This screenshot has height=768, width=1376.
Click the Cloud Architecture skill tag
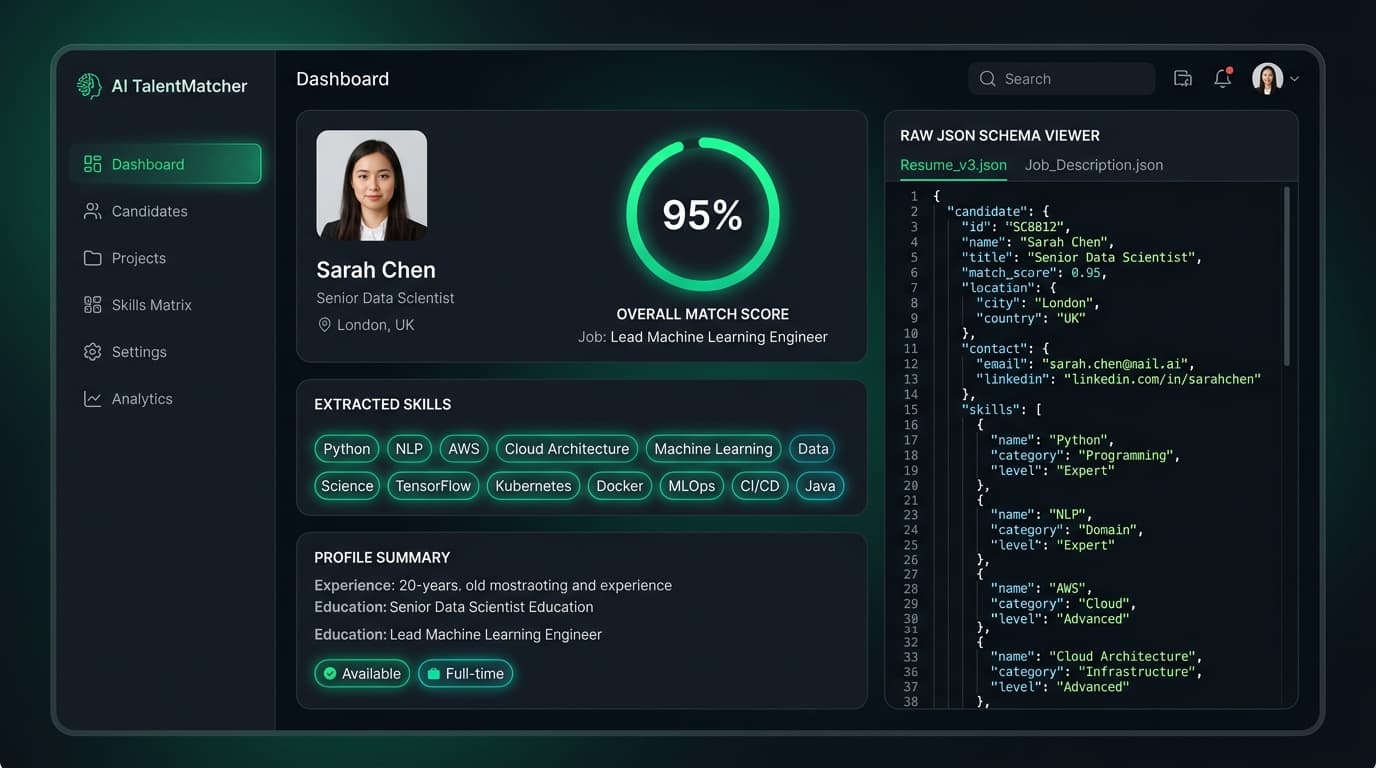pyautogui.click(x=567, y=449)
